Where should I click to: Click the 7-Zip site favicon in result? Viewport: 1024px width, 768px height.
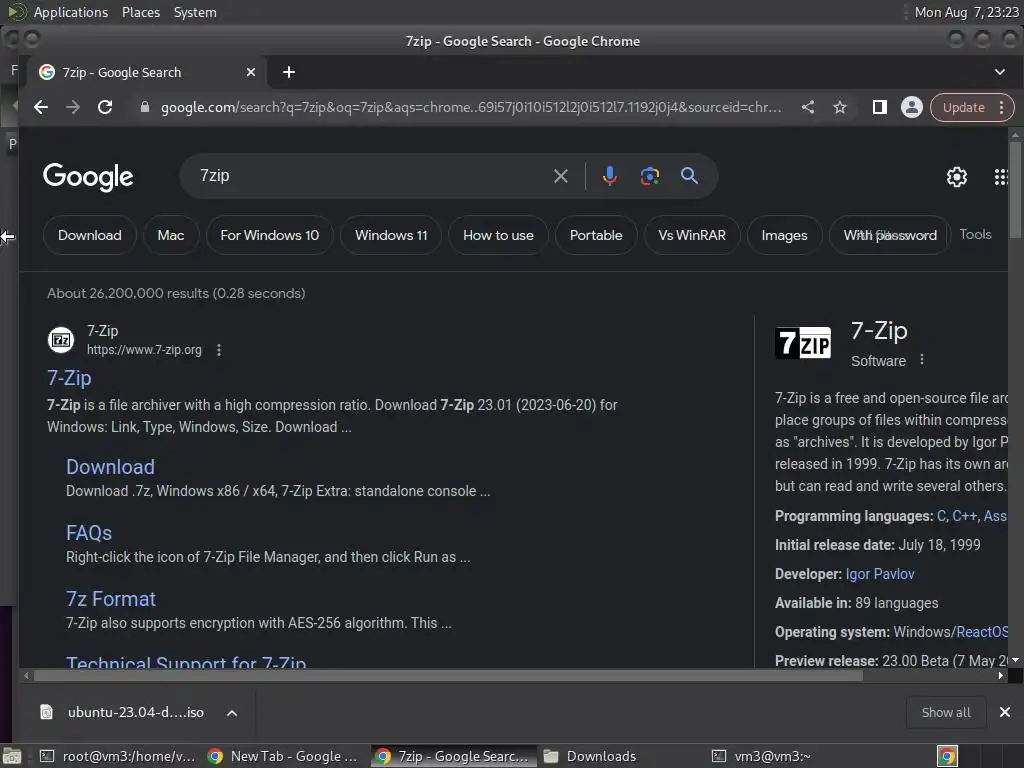click(x=61, y=340)
